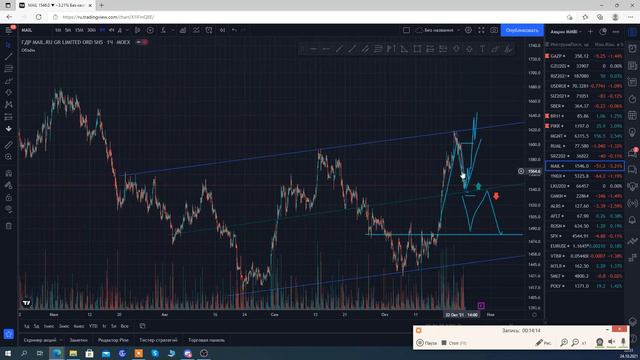Select the layout rectangle icon
Image resolution: width=640 pixels, height=360 pixels.
[x=406, y=30]
